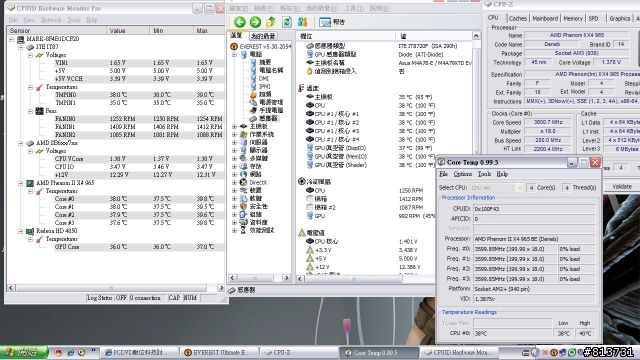Click ITE IT87 chip icon in HWMonitor
Viewport: 640px width, 360px height.
pos(30,47)
